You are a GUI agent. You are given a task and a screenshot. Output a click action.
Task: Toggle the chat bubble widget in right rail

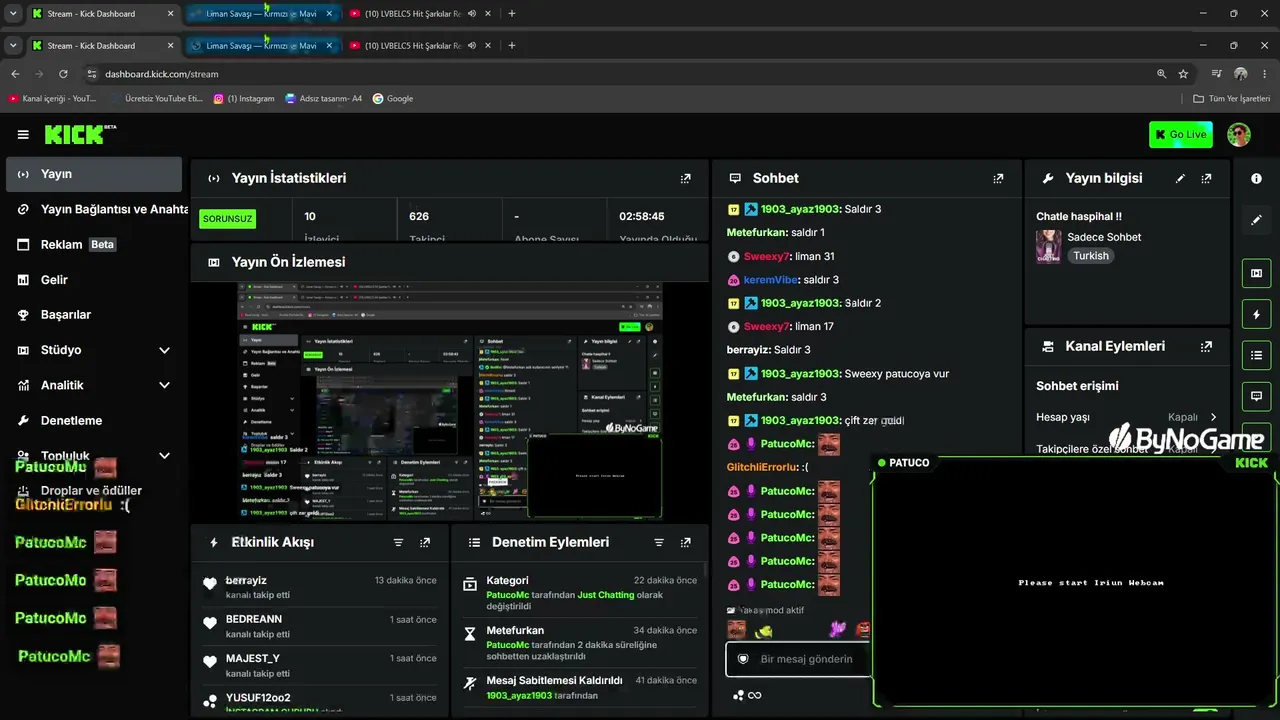[x=1256, y=396]
